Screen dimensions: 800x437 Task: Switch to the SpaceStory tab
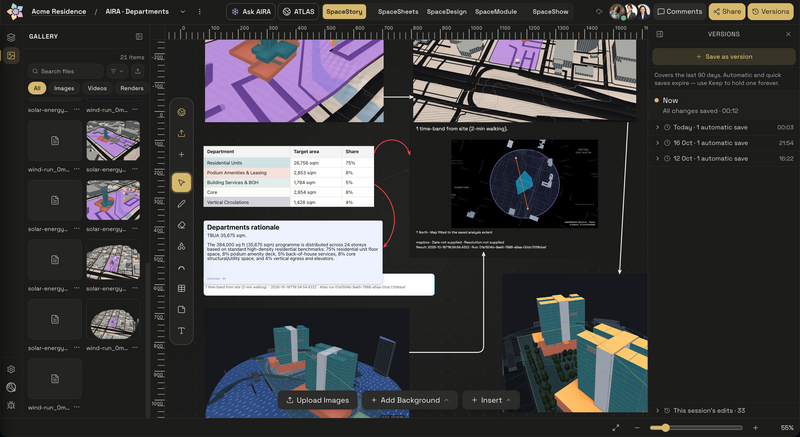344,11
